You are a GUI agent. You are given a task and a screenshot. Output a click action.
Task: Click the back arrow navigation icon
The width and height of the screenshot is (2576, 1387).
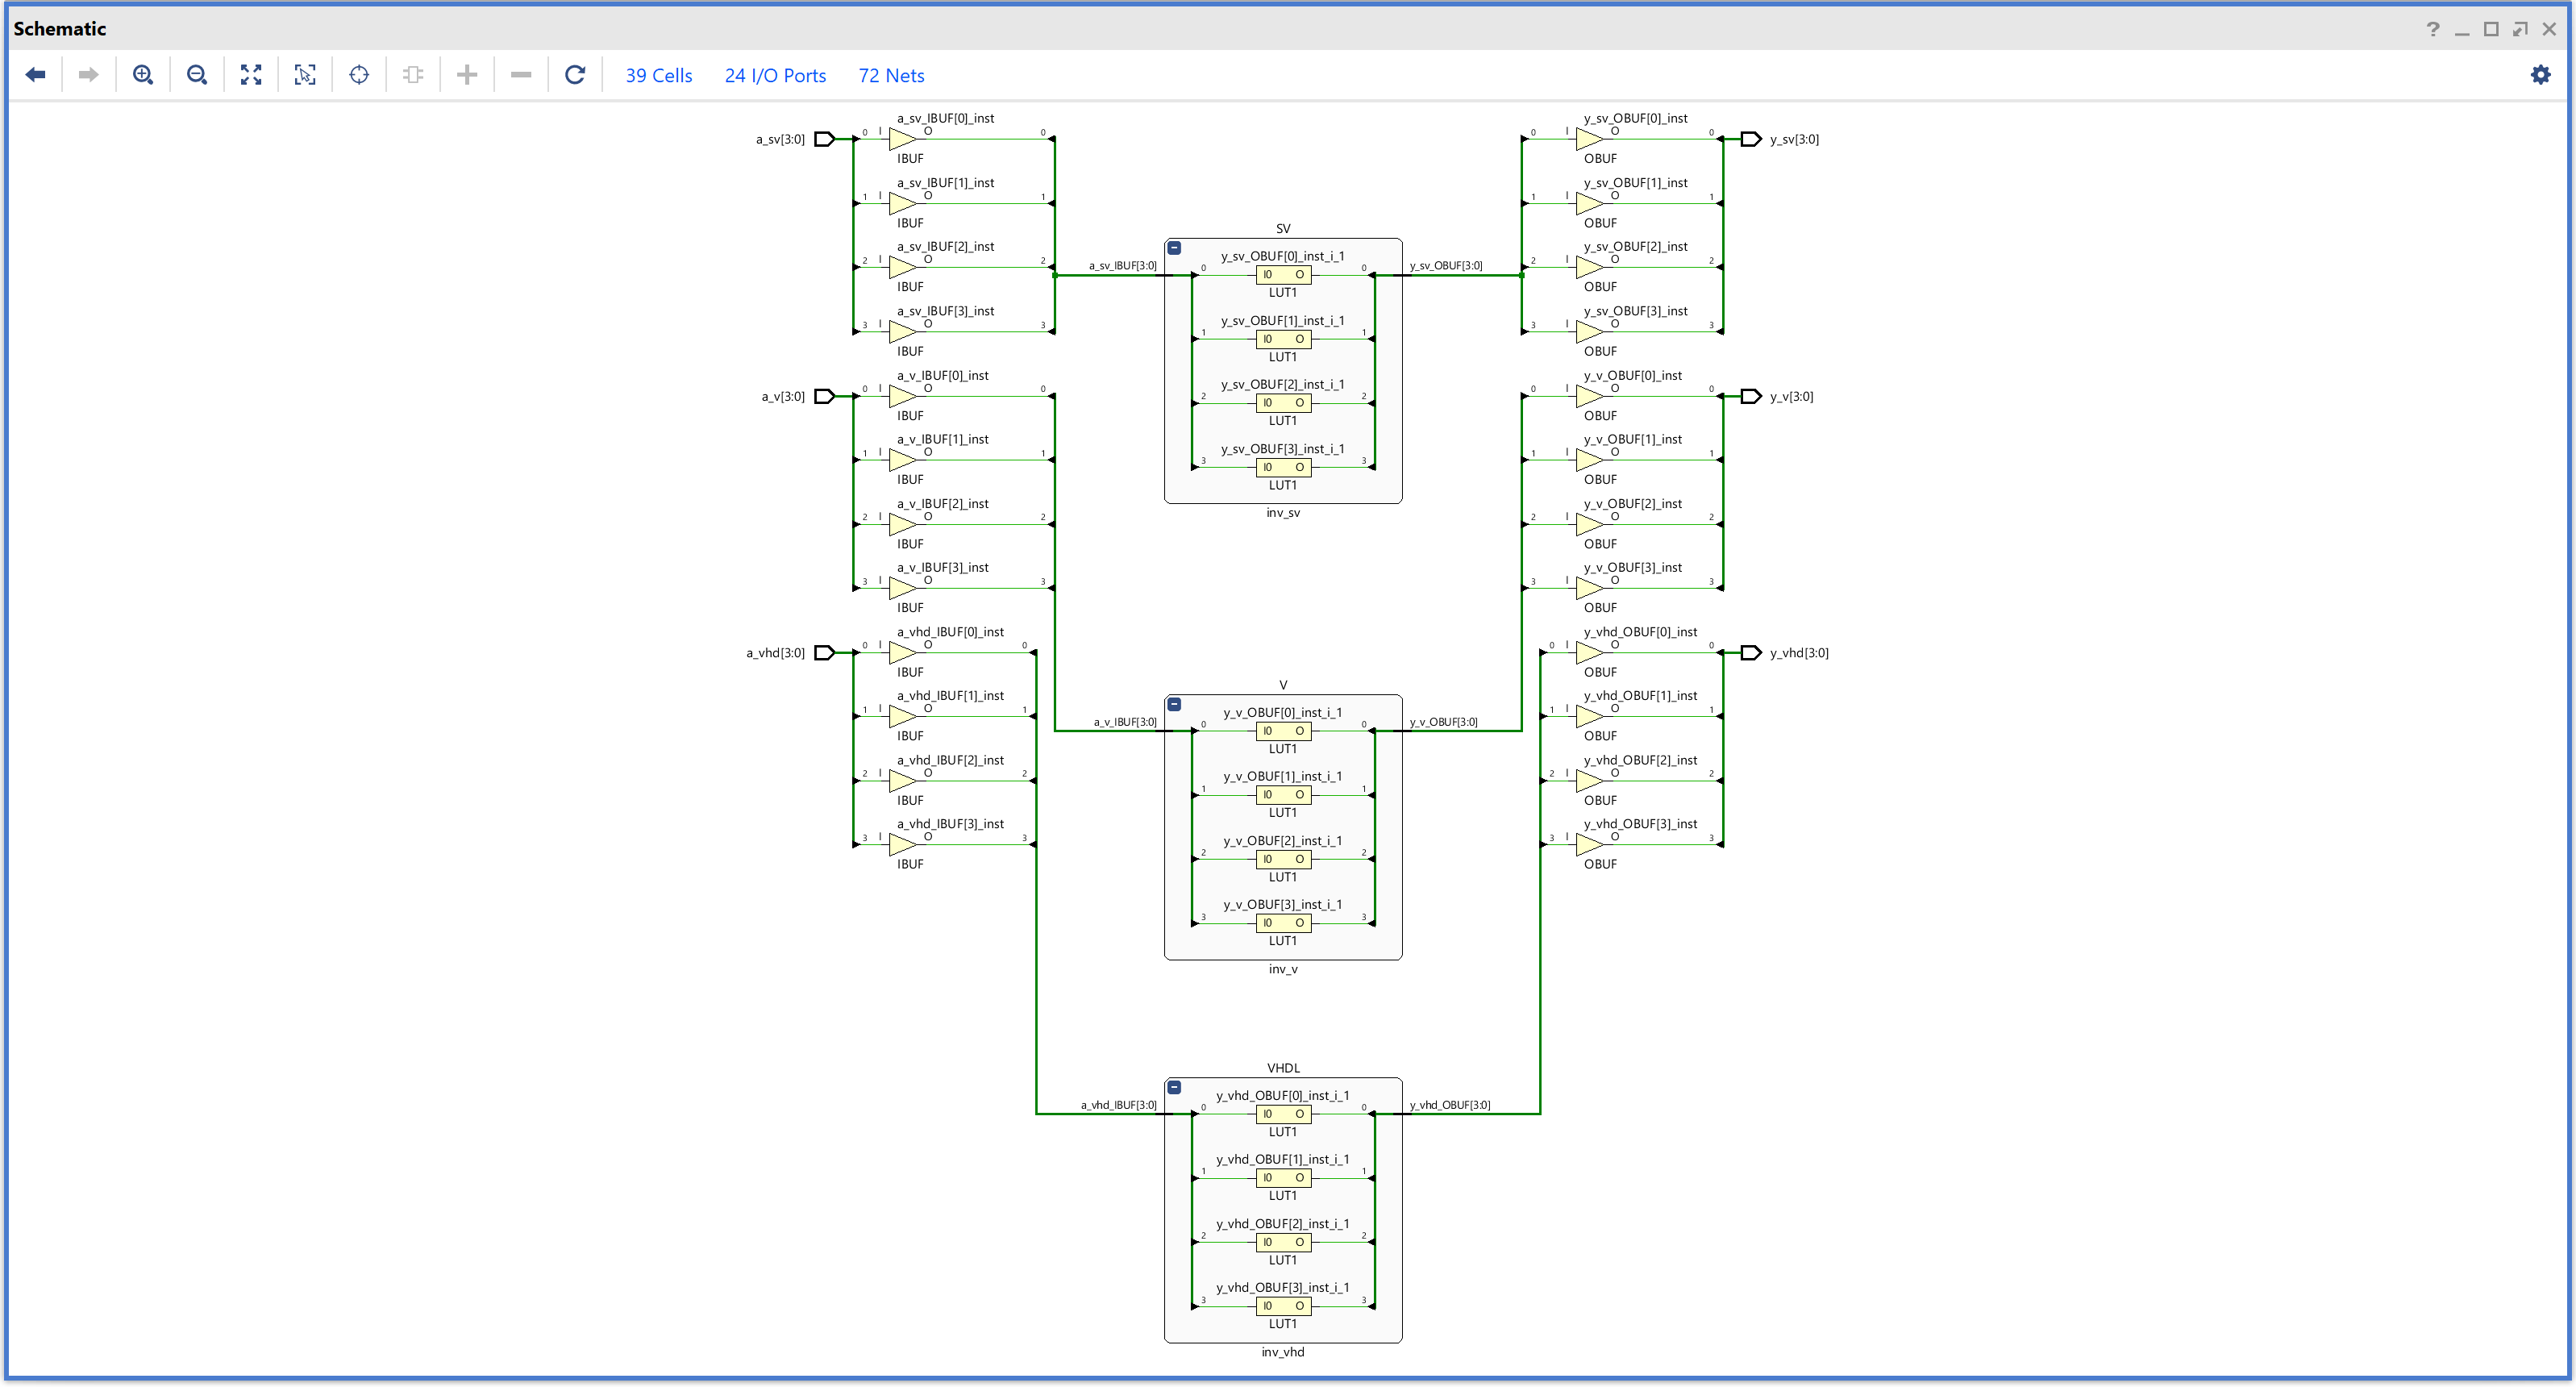[36, 75]
